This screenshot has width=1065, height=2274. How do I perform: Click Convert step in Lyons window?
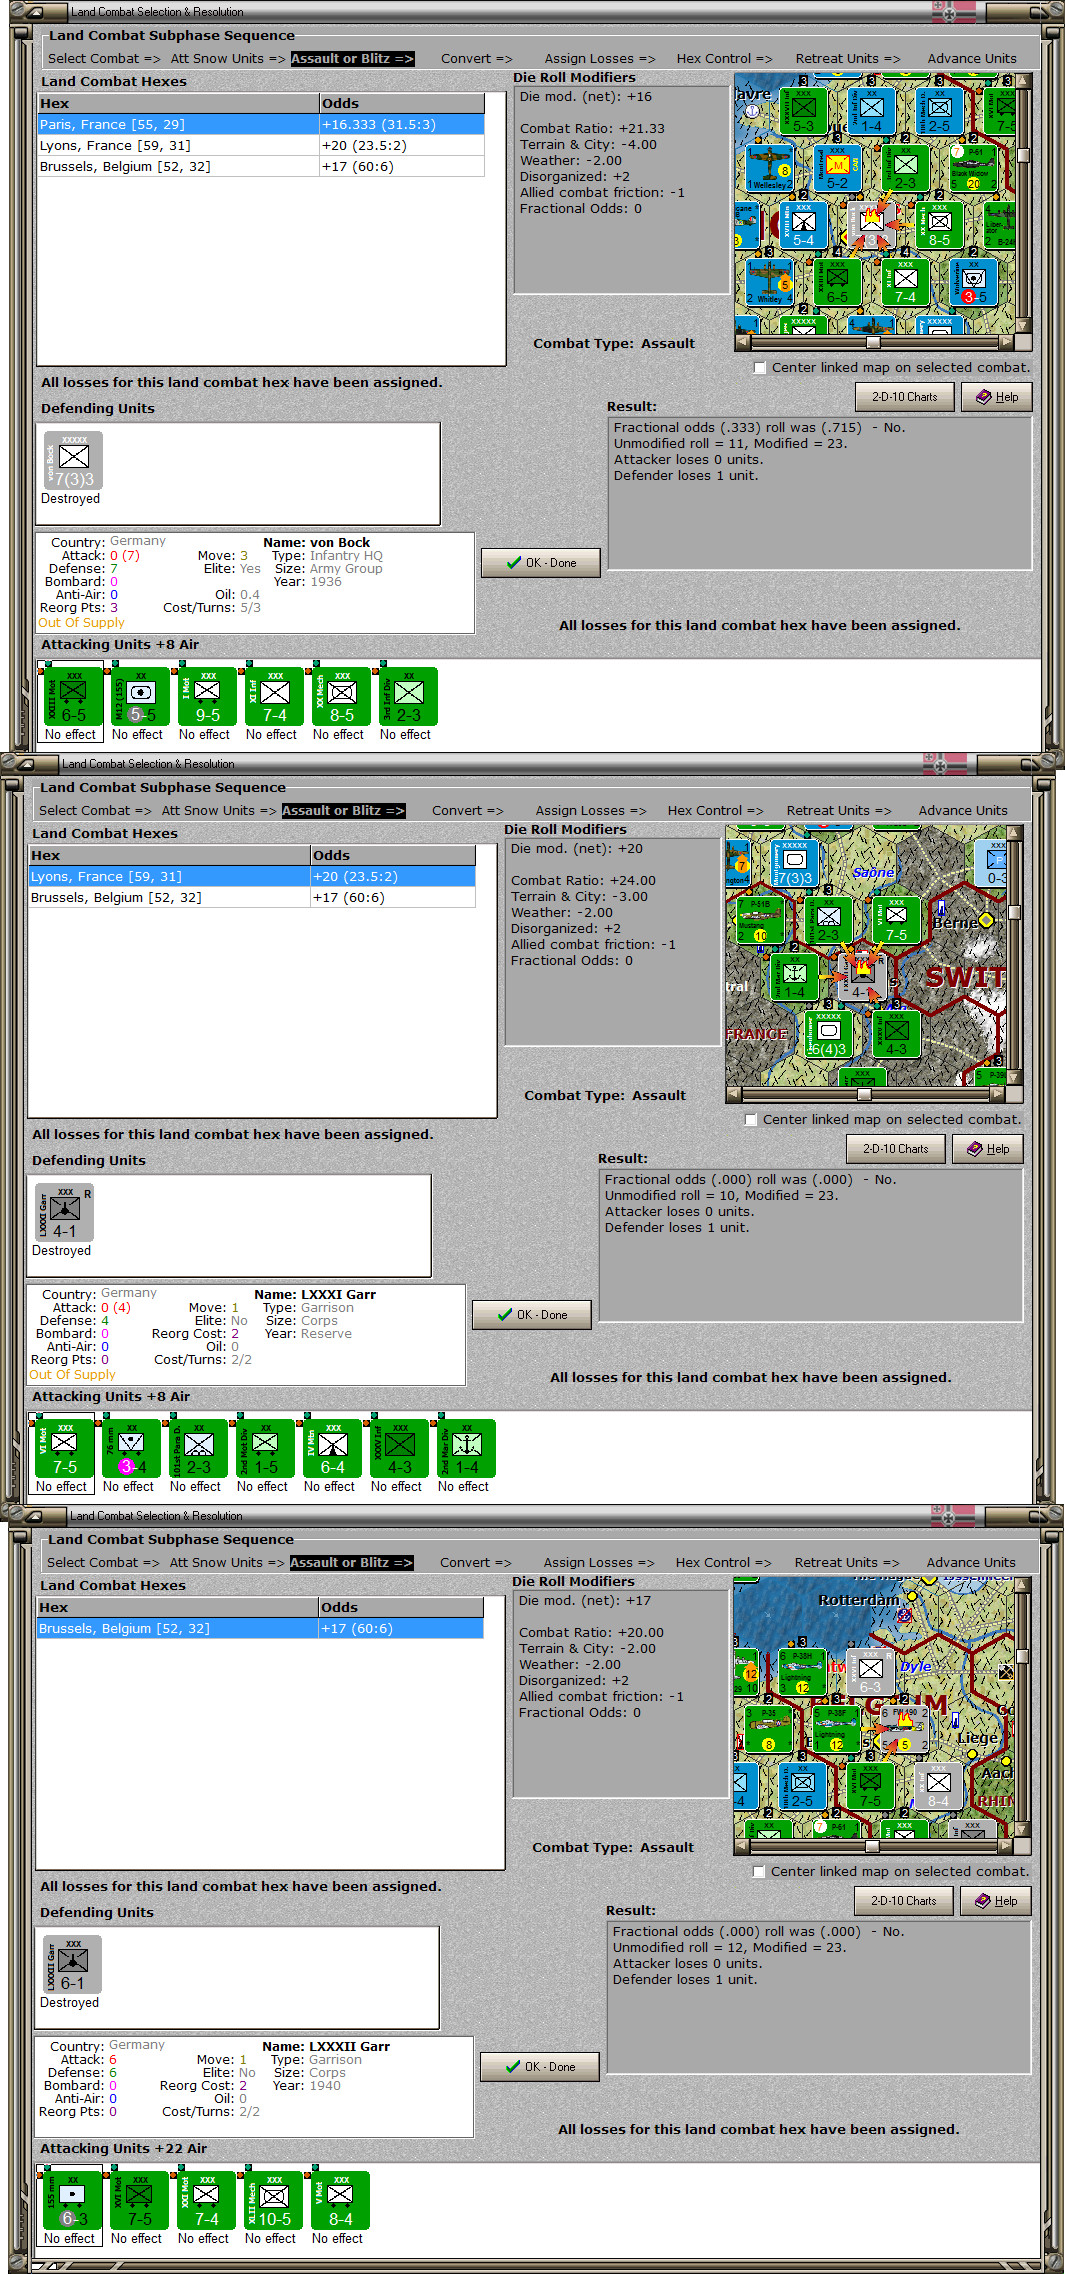point(467,811)
